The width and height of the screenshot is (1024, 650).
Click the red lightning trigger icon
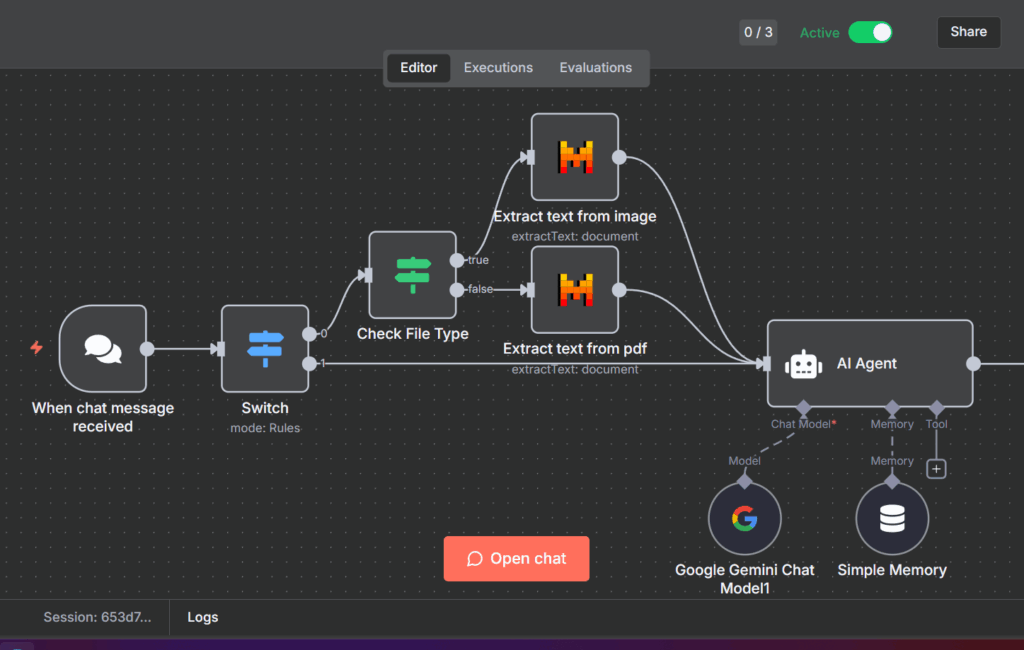coord(37,348)
